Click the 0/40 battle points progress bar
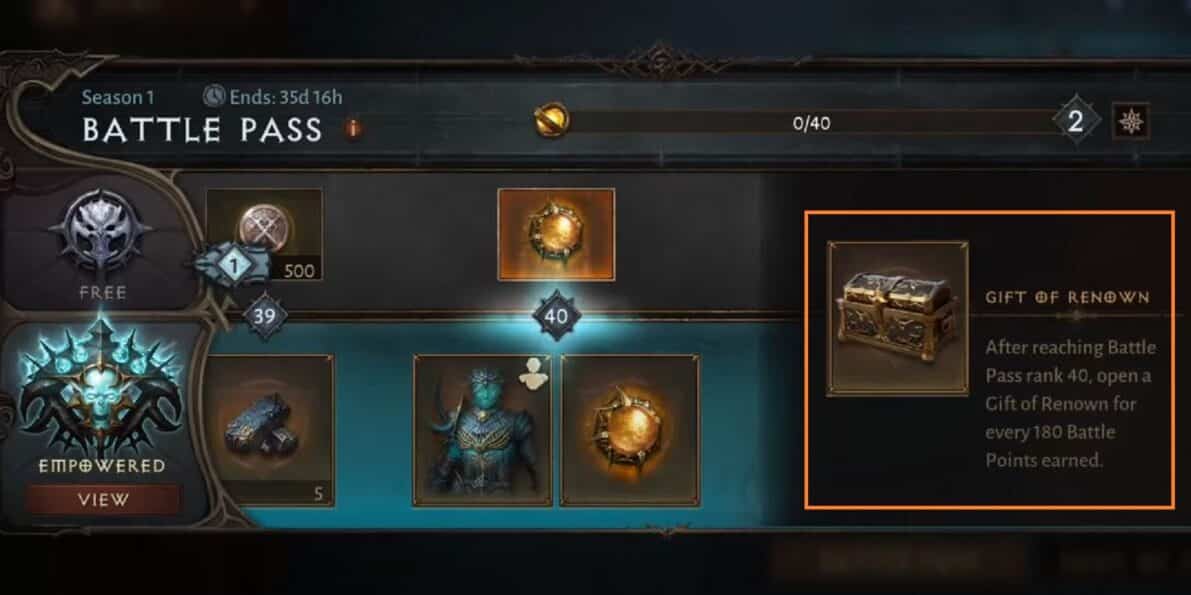The image size is (1191, 595). pos(811,122)
